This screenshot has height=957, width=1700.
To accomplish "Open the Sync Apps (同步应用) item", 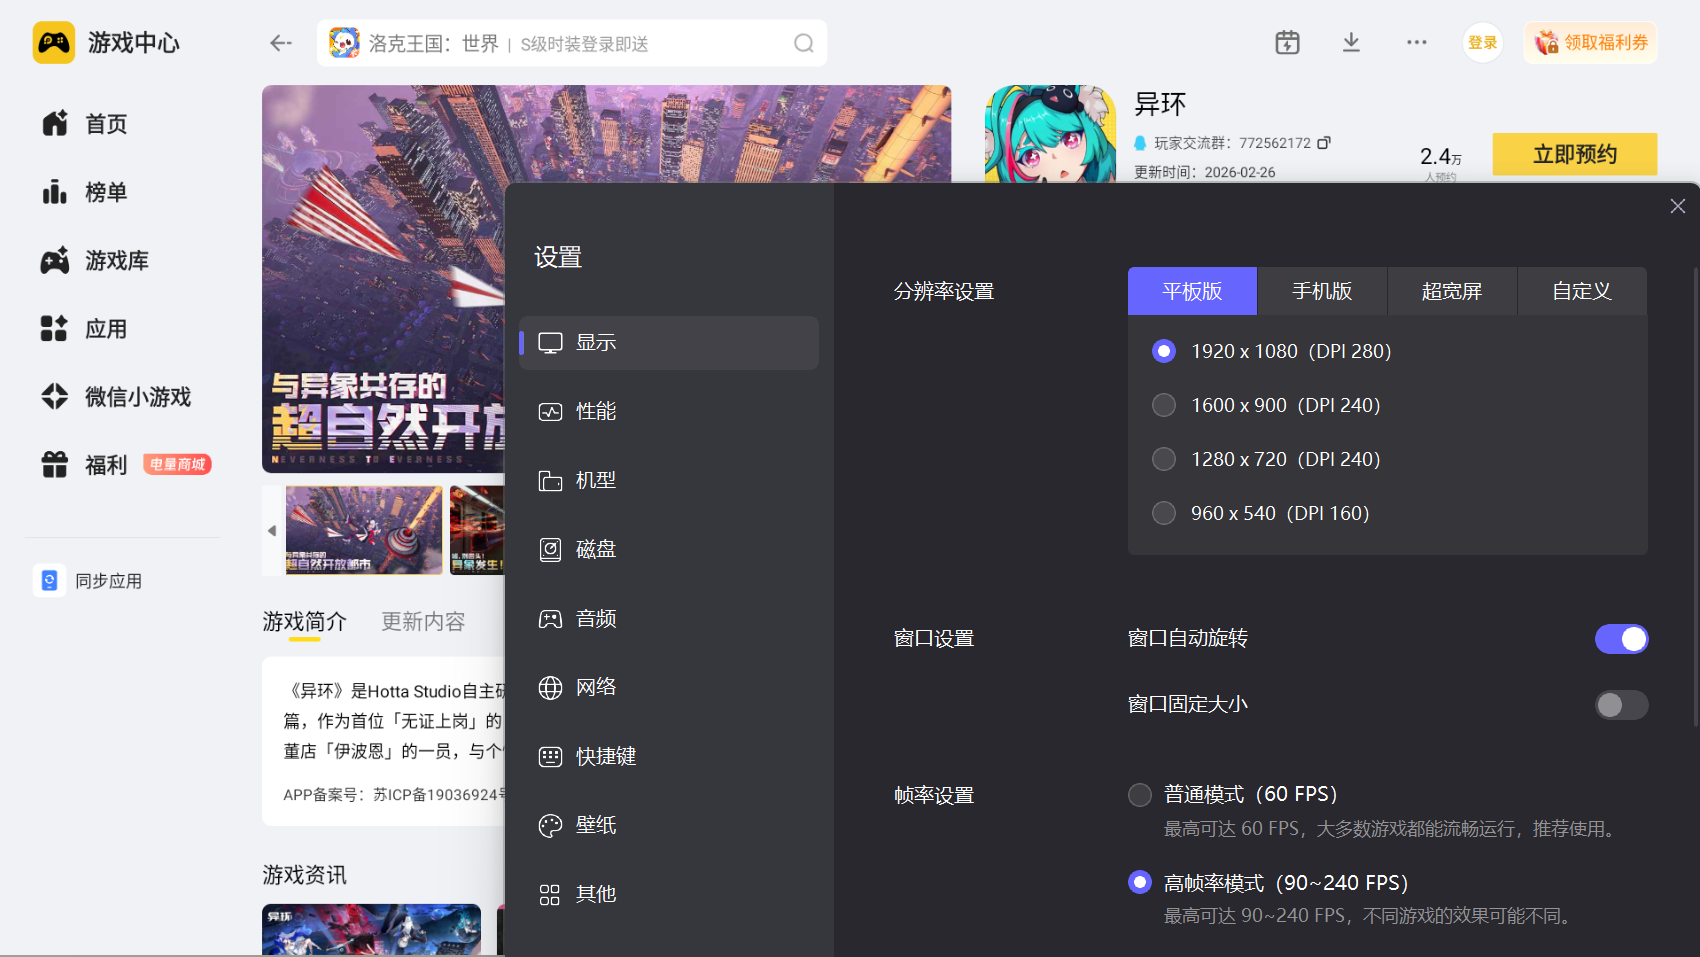I will (108, 581).
